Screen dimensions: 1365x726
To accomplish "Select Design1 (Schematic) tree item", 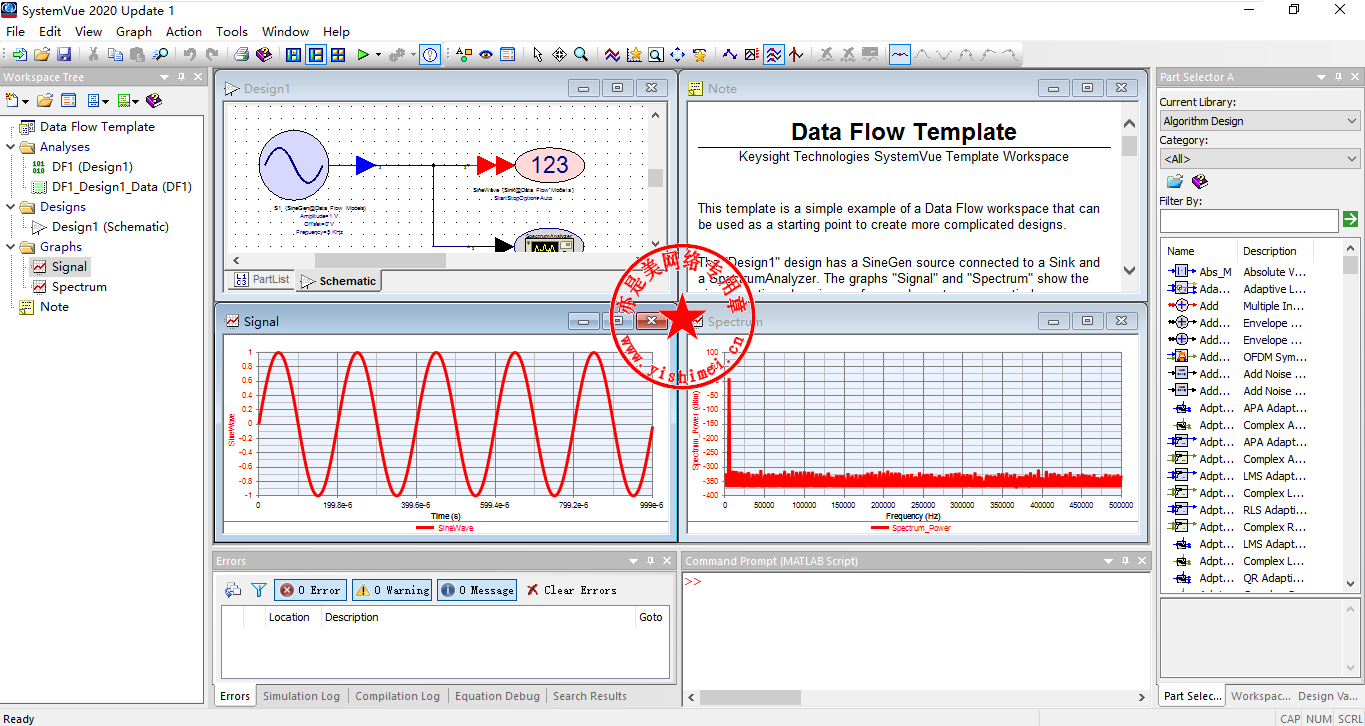I will [110, 227].
